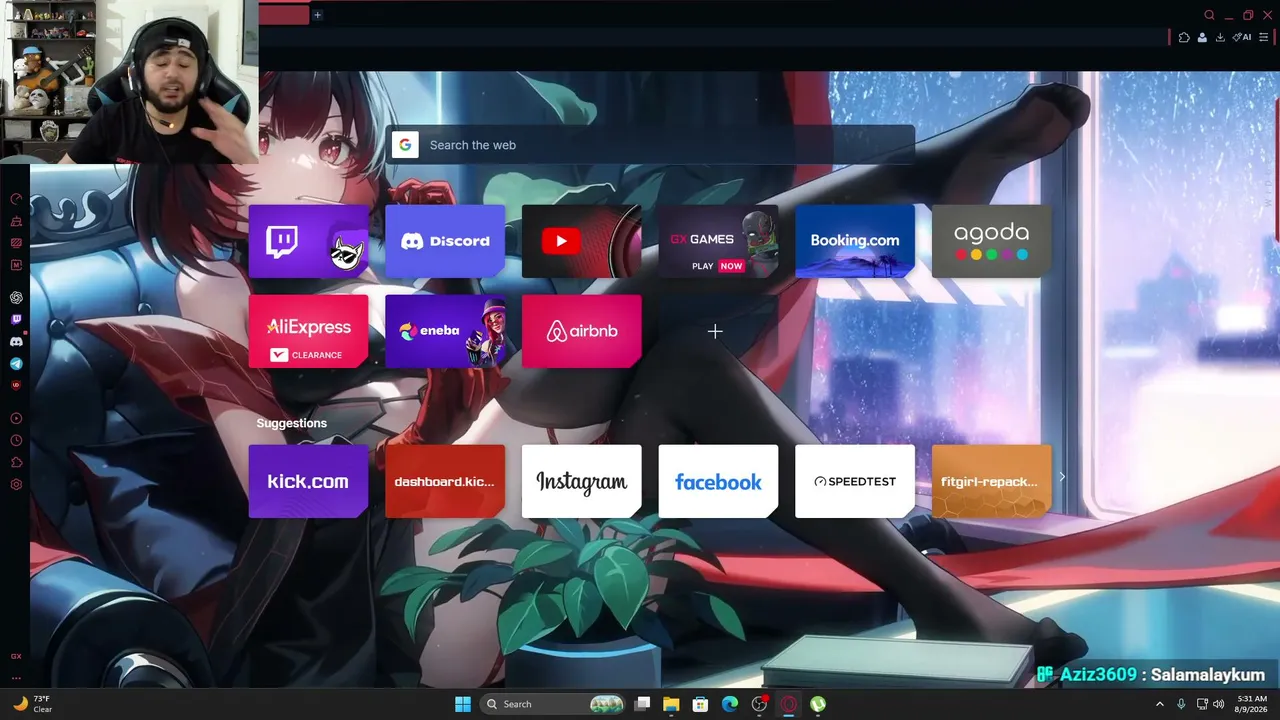Open the Windows Start menu
The width and height of the screenshot is (1280, 720).
point(463,704)
